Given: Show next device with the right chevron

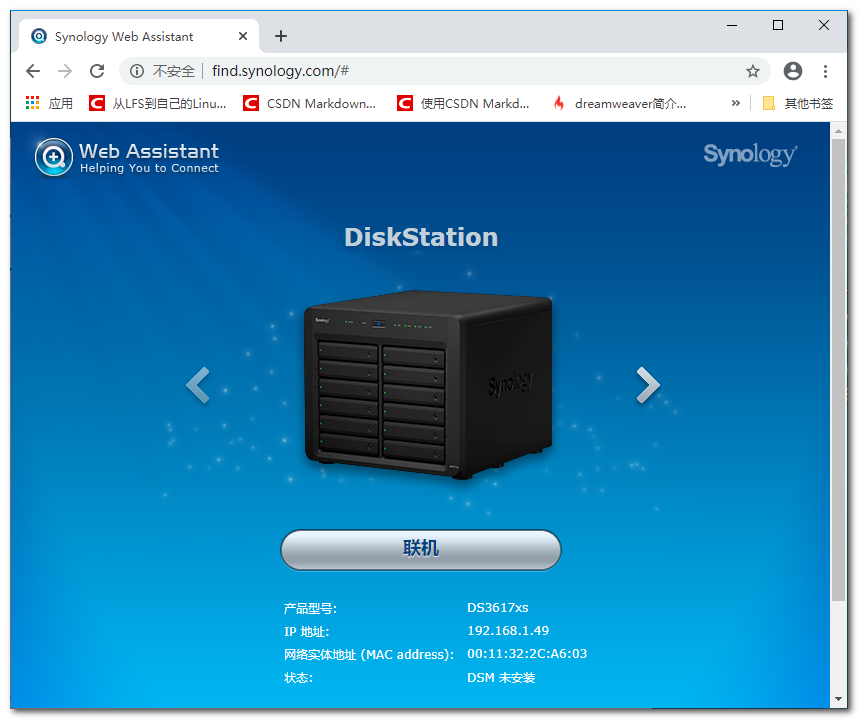Looking at the screenshot, I should pyautogui.click(x=648, y=385).
